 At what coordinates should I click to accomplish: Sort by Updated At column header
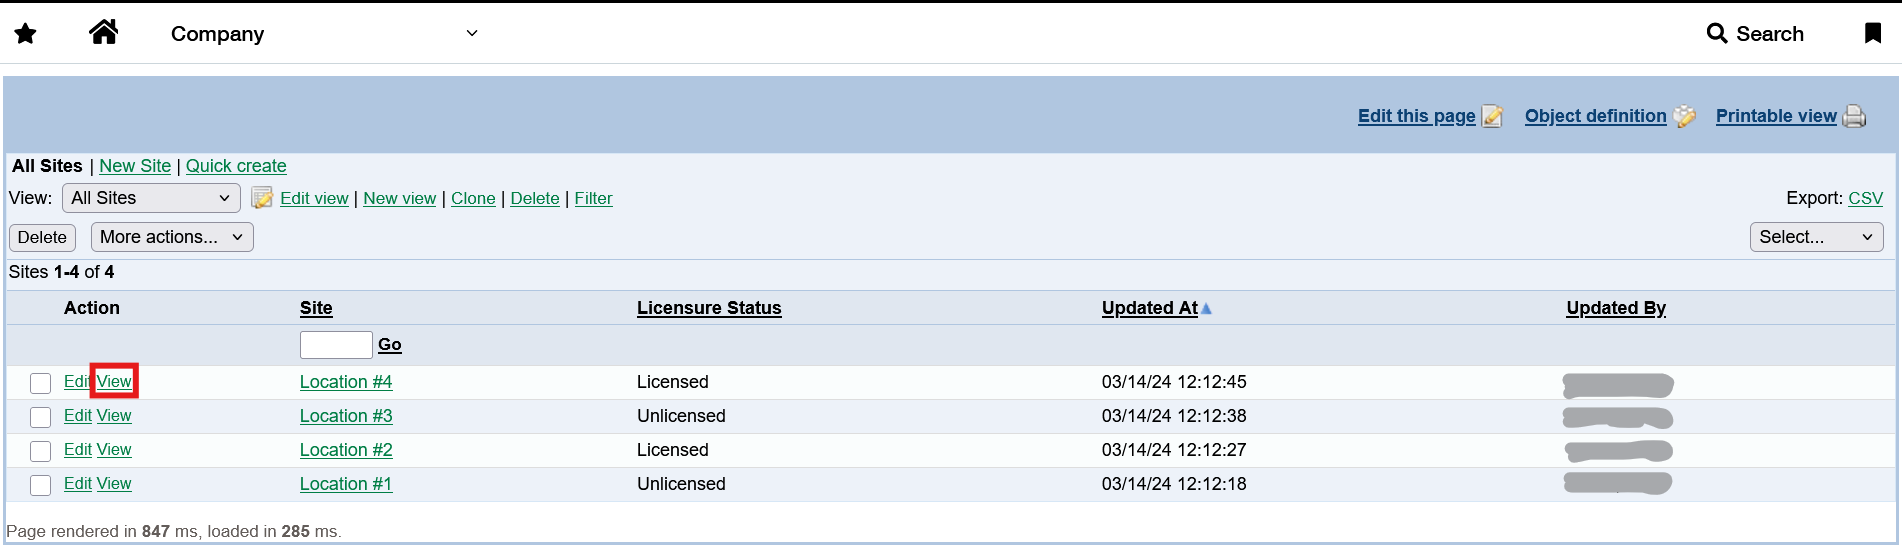[1149, 308]
